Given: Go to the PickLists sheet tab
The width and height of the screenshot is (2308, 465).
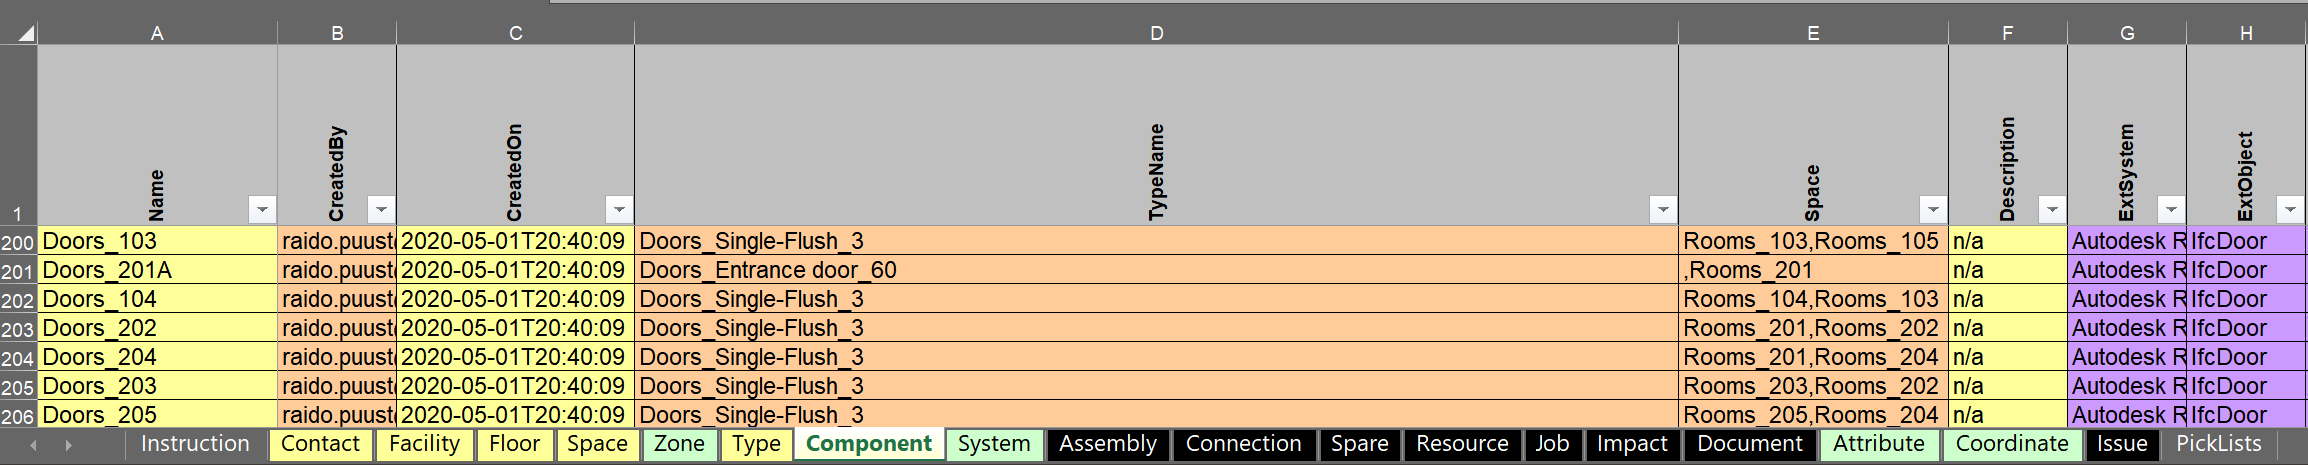Looking at the screenshot, I should tap(2218, 444).
